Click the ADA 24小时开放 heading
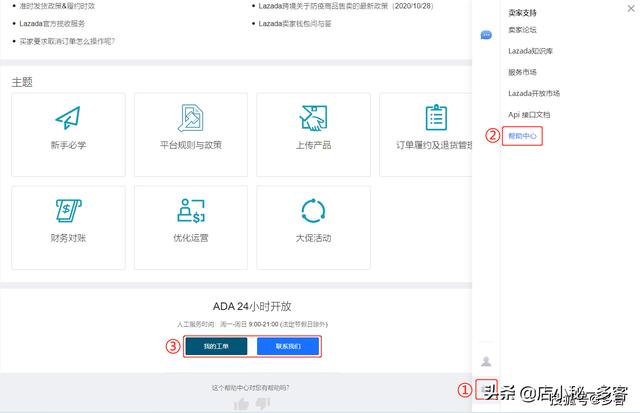 pyautogui.click(x=252, y=306)
